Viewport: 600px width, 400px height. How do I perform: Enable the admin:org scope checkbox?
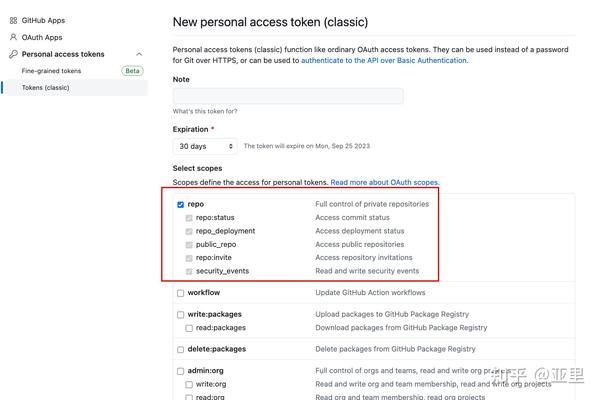(x=181, y=371)
